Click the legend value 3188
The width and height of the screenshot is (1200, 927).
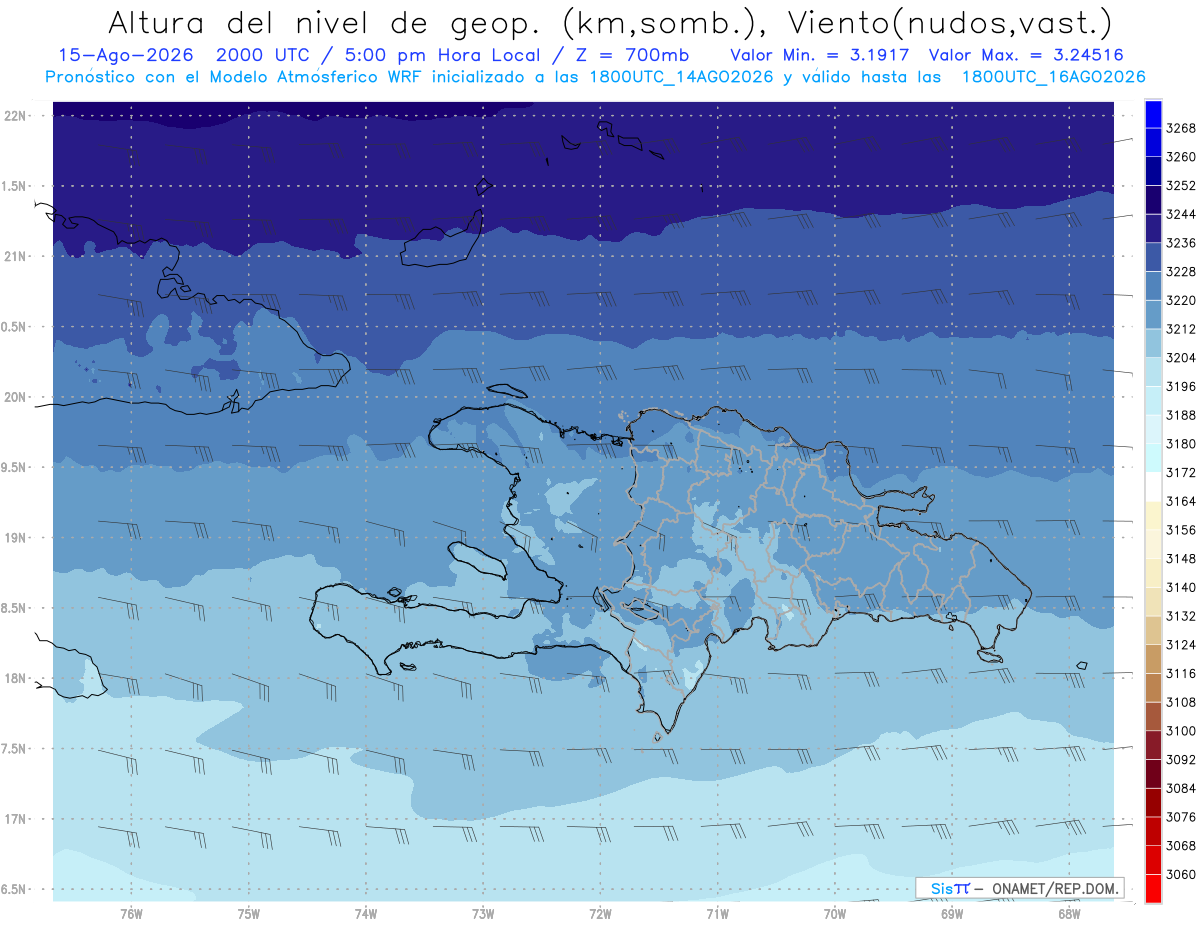[x=1181, y=415]
